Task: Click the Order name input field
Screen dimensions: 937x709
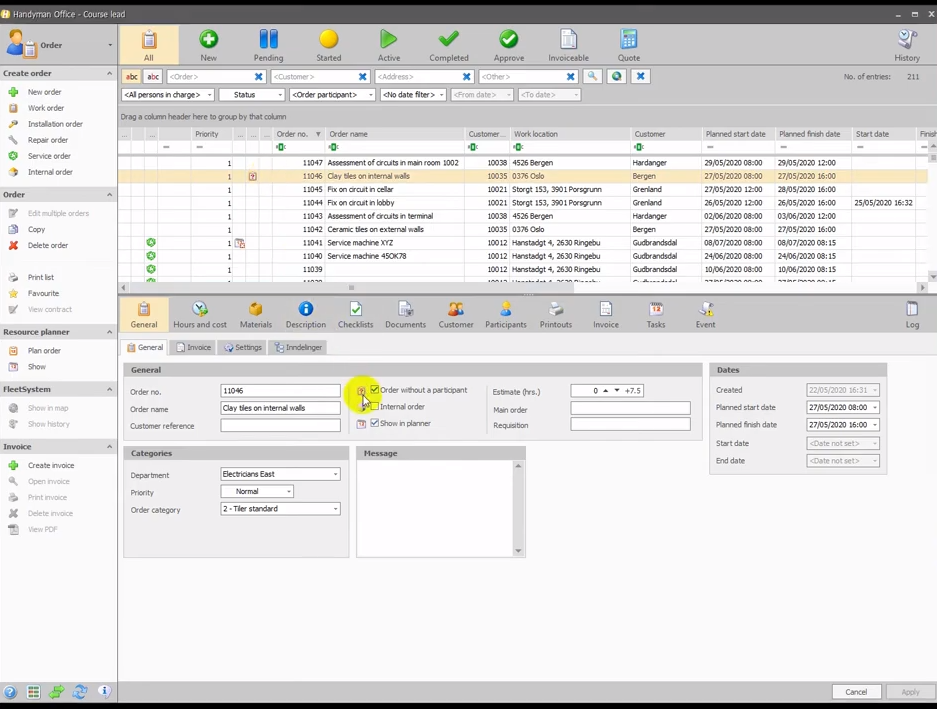Action: point(280,408)
